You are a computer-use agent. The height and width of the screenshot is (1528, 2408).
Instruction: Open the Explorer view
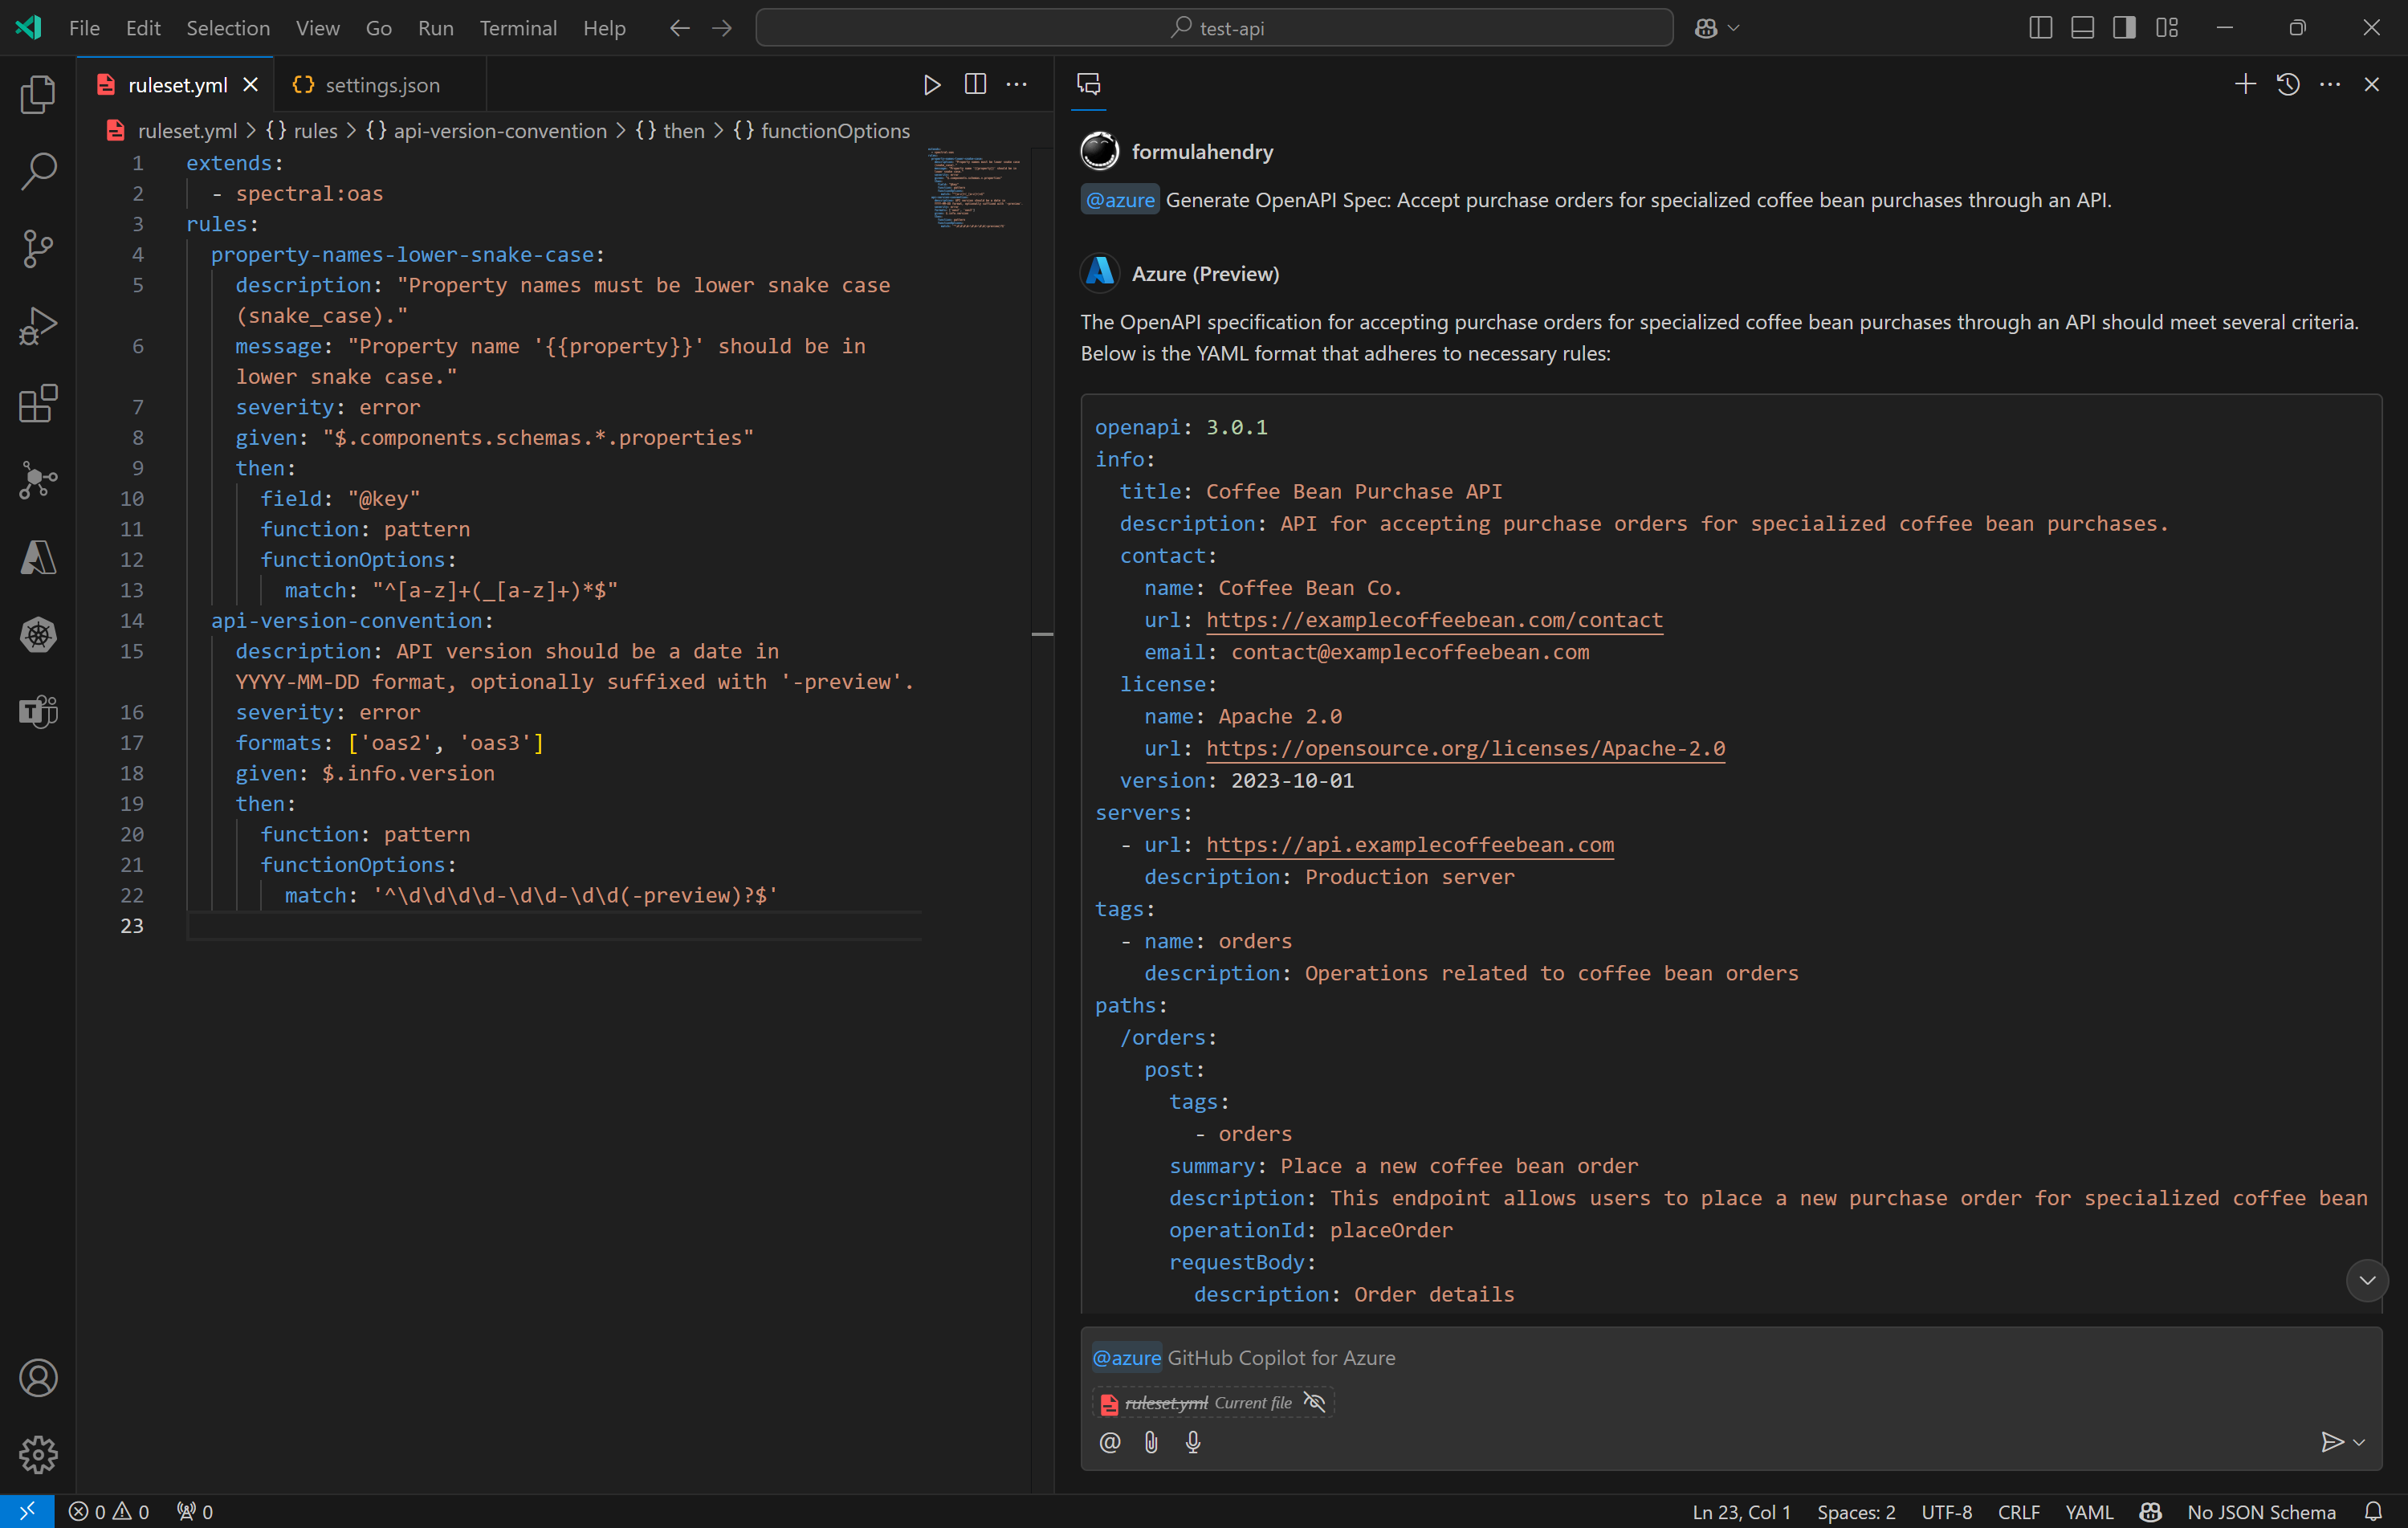coord(38,95)
